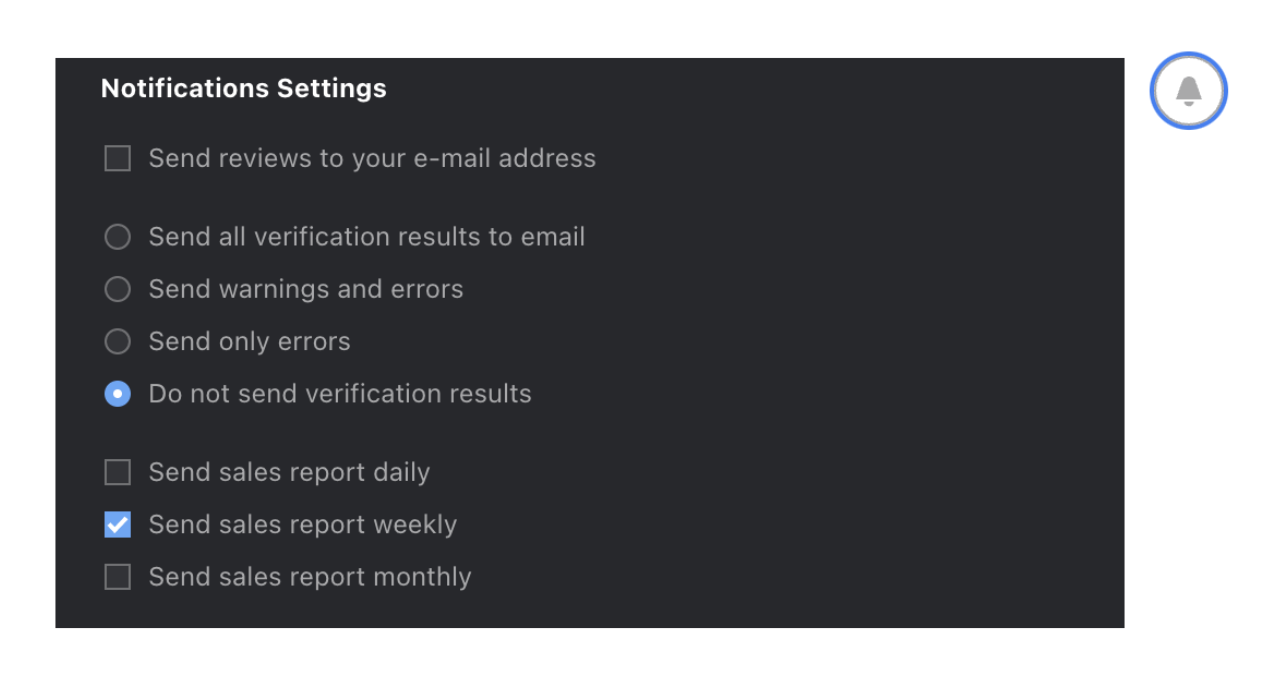Click the only checked blue checkbox
The image size is (1274, 680).
(x=118, y=524)
